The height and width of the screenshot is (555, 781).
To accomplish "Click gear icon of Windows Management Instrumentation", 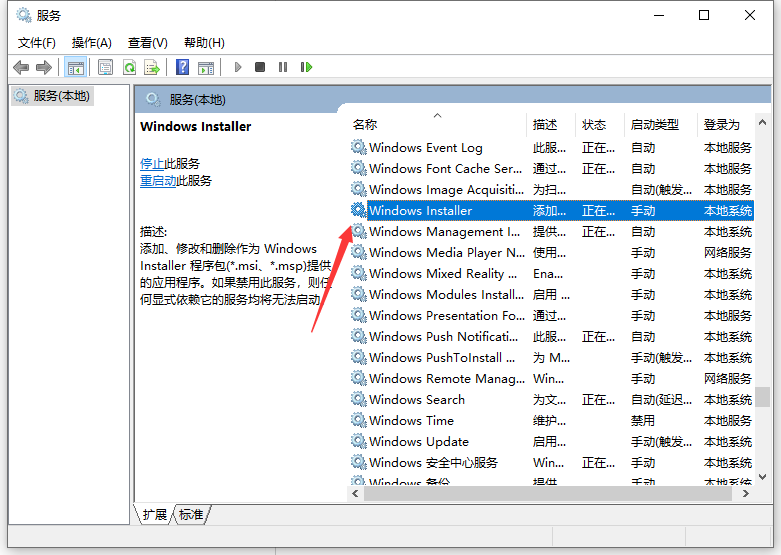I will pos(359,231).
